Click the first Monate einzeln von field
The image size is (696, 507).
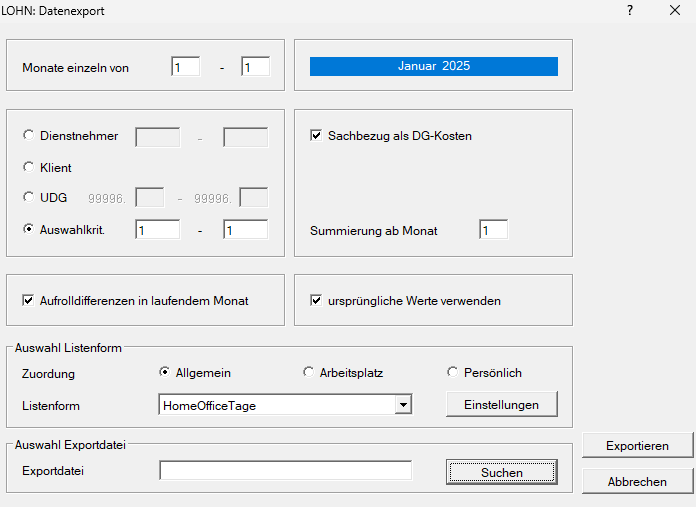(185, 68)
